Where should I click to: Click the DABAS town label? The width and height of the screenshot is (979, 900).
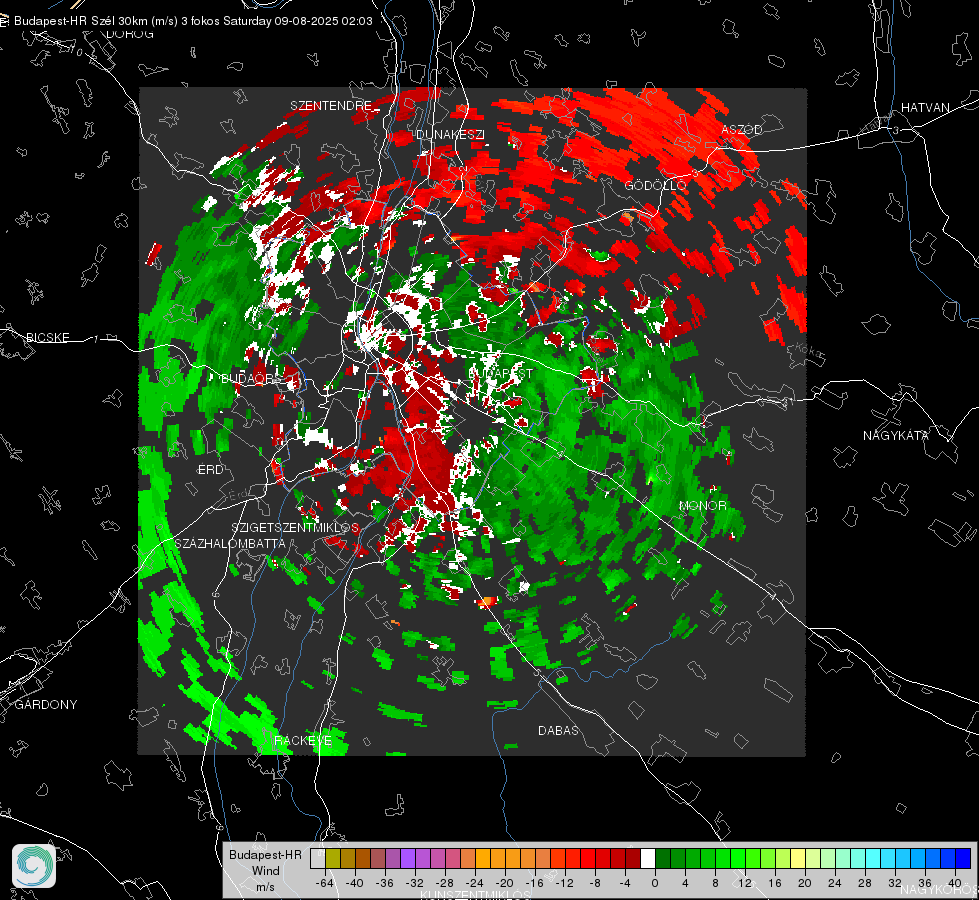click(x=558, y=730)
